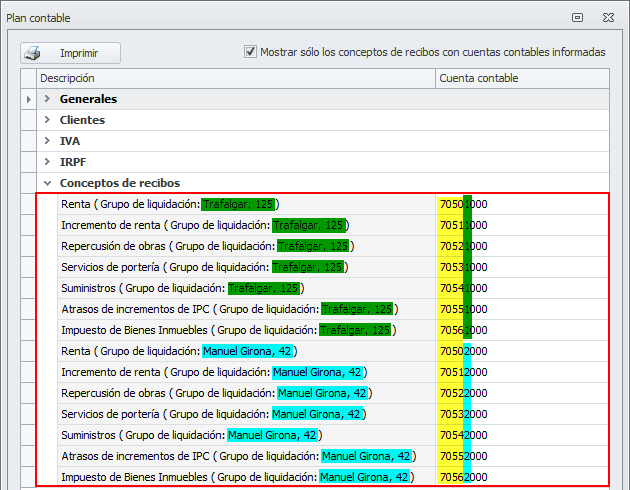Click account cell 70551000
The image size is (630, 490).
click(x=522, y=309)
